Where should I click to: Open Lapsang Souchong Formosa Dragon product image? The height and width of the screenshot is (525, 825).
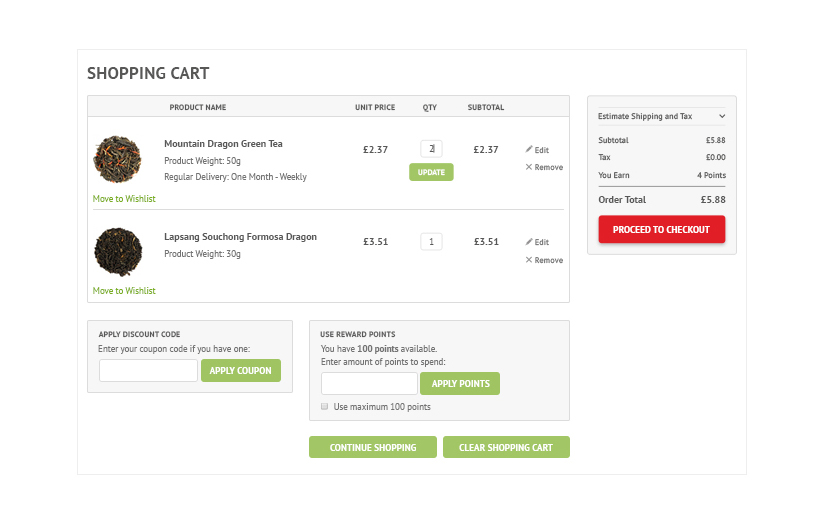(118, 251)
